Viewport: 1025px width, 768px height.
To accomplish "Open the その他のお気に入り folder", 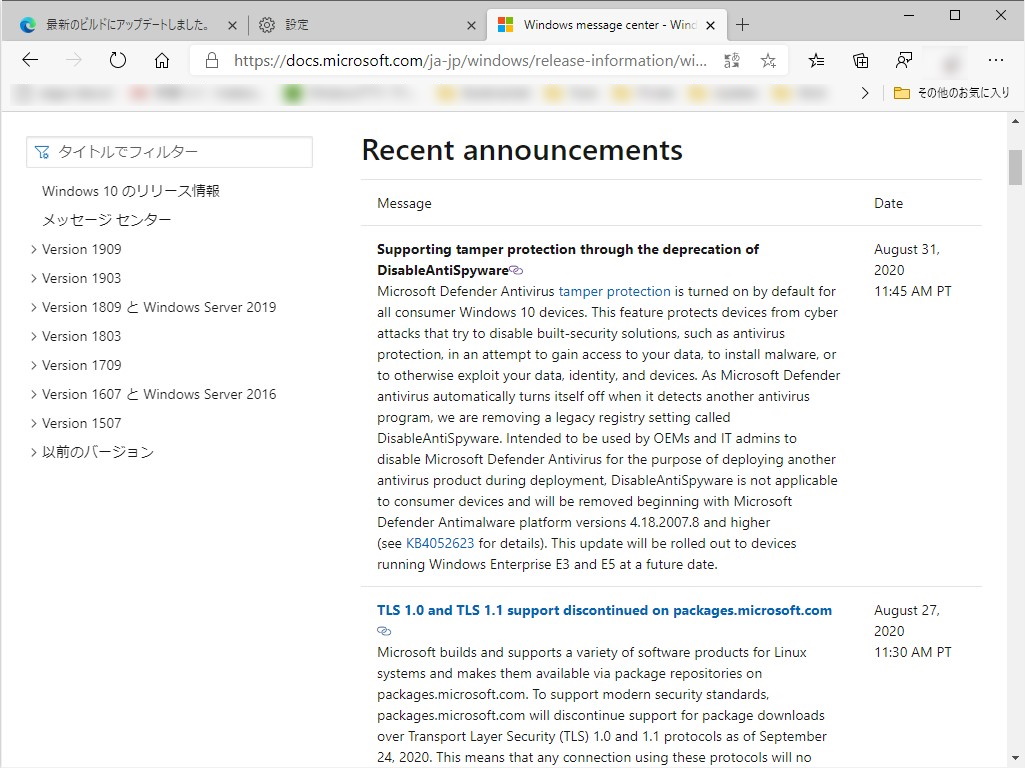I will (952, 93).
